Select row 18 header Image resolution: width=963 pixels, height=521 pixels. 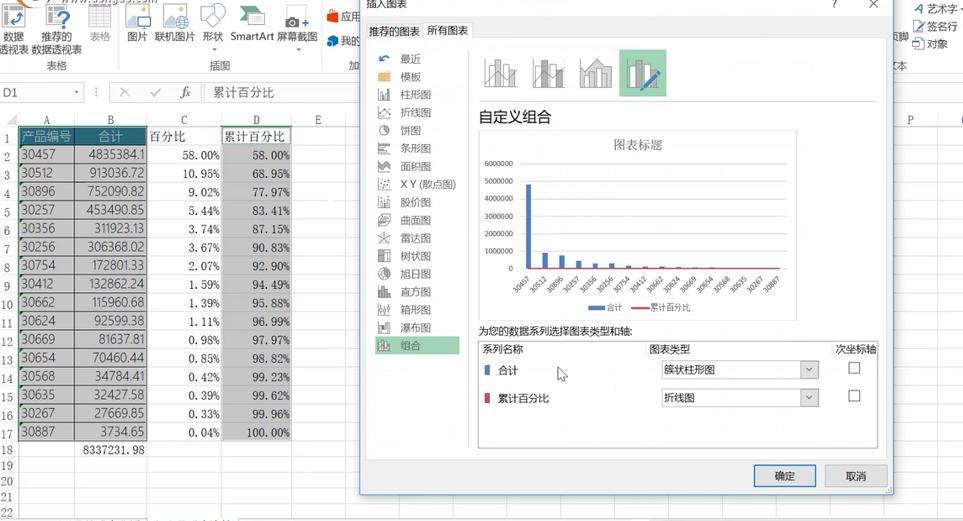tap(7, 450)
